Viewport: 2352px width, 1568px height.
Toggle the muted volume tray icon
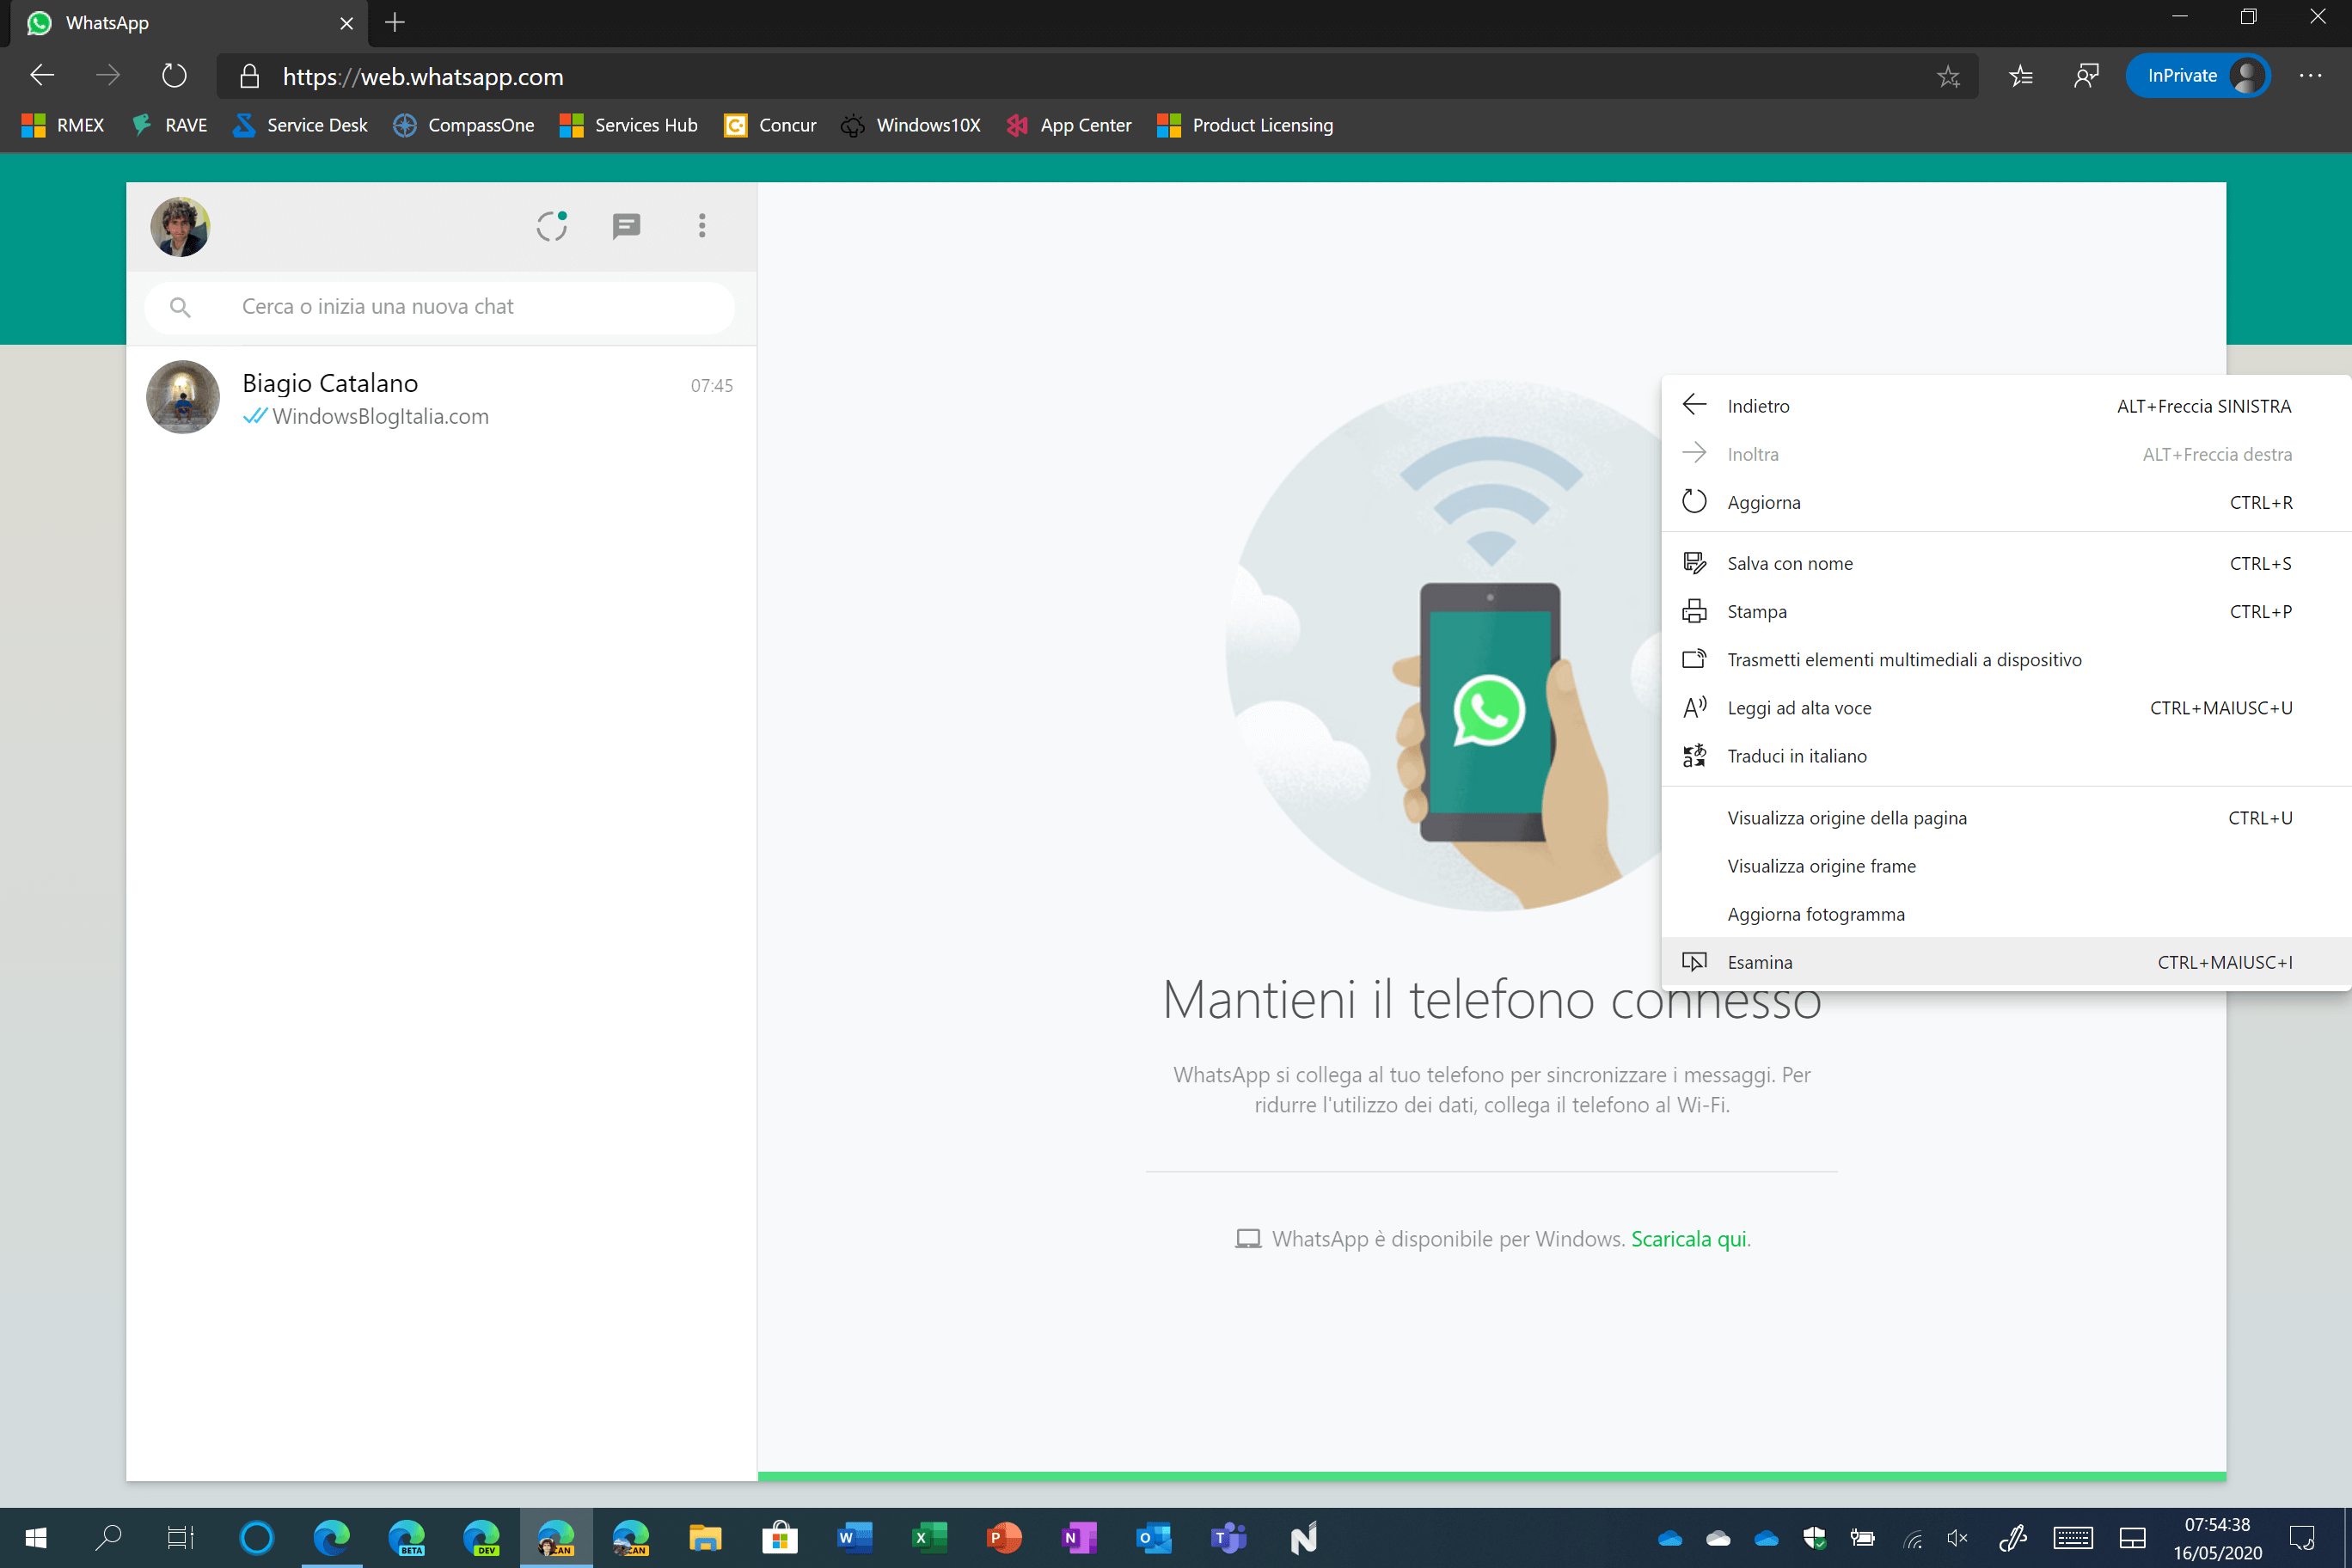[1958, 1539]
